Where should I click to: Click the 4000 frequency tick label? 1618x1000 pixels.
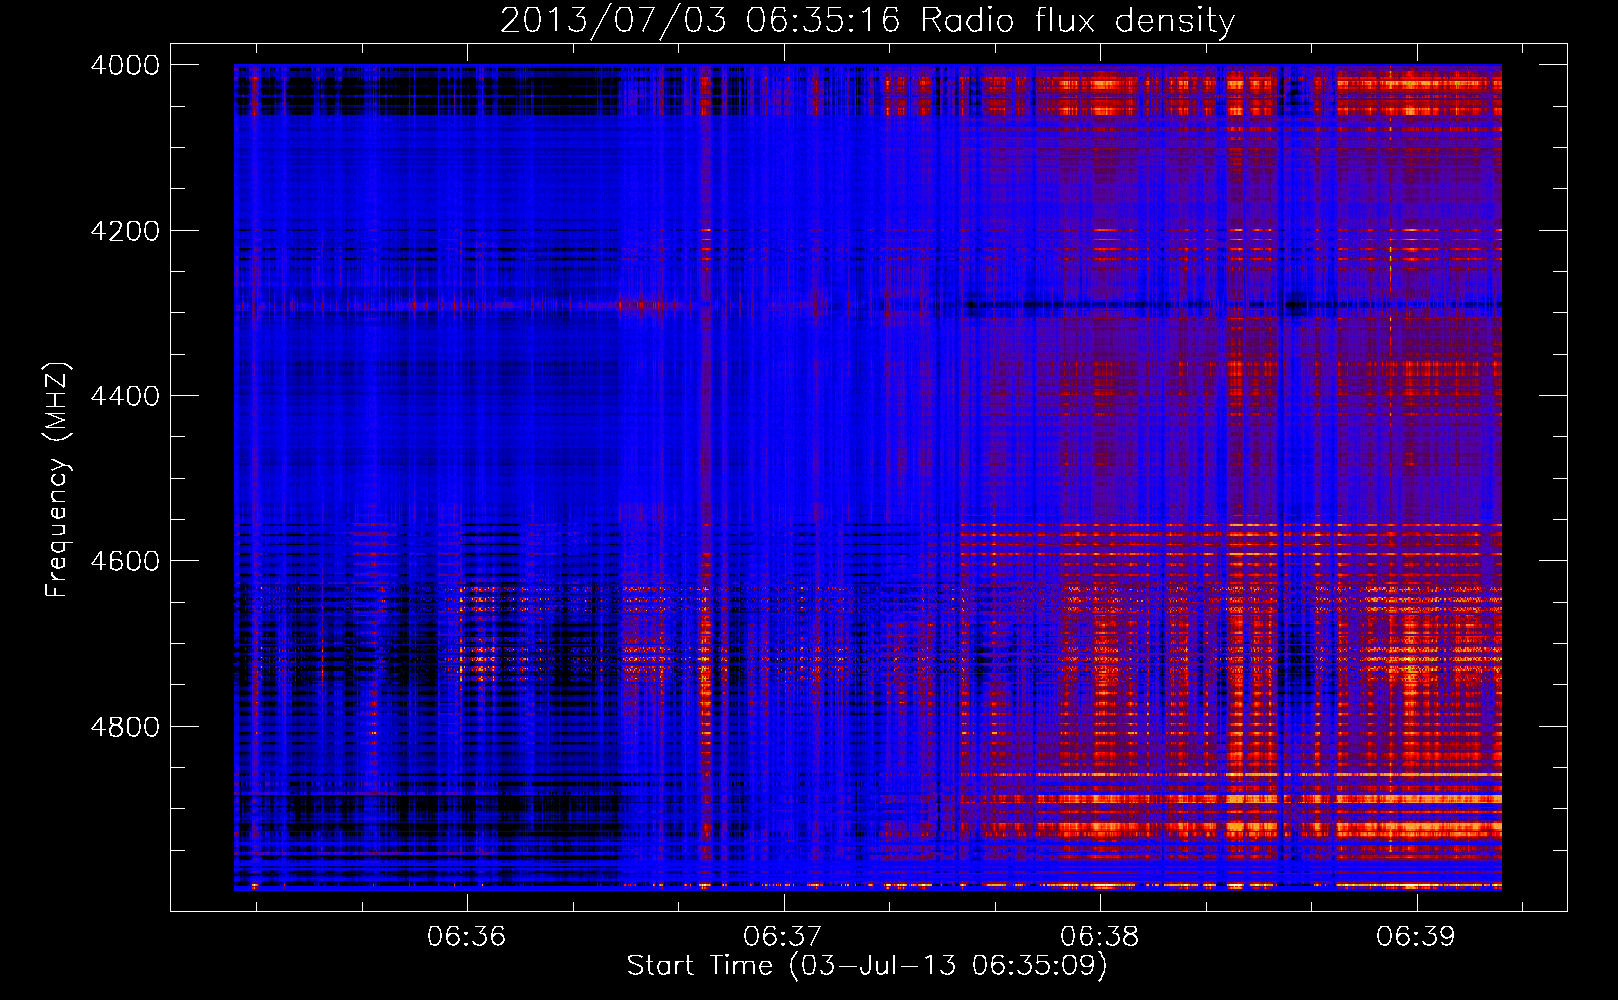(x=125, y=65)
